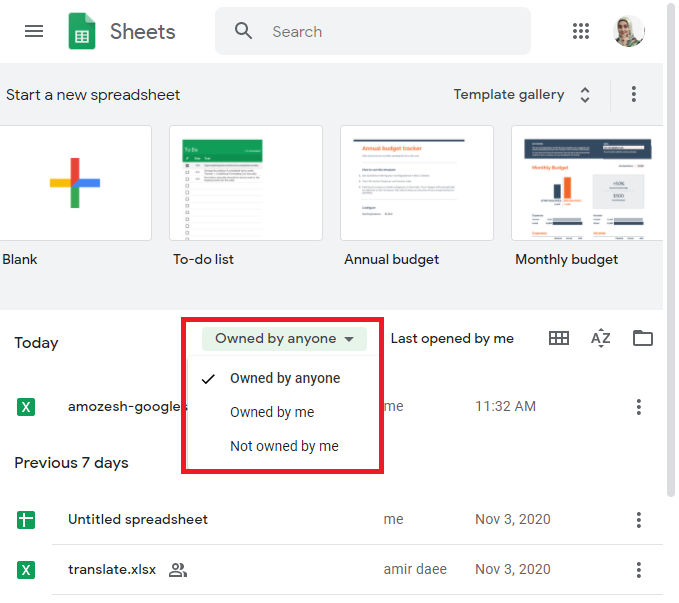The height and width of the screenshot is (603, 679).
Task: Click the shared people icon beside translate.xlsx
Action: click(178, 570)
